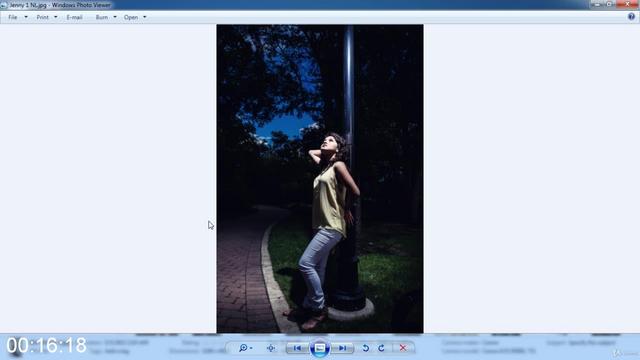The width and height of the screenshot is (640, 360).
Task: Click the Actual size icon
Action: coord(271,348)
